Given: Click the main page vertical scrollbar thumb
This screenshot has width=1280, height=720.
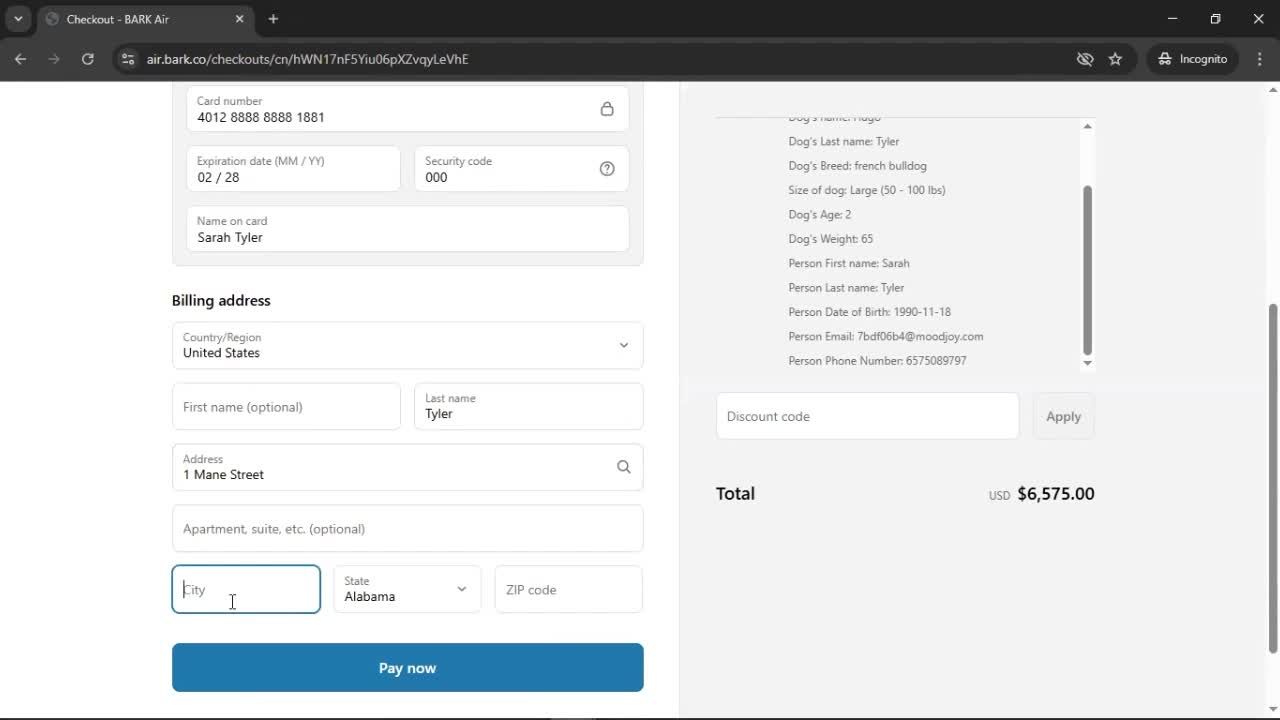Looking at the screenshot, I should point(1273,478).
